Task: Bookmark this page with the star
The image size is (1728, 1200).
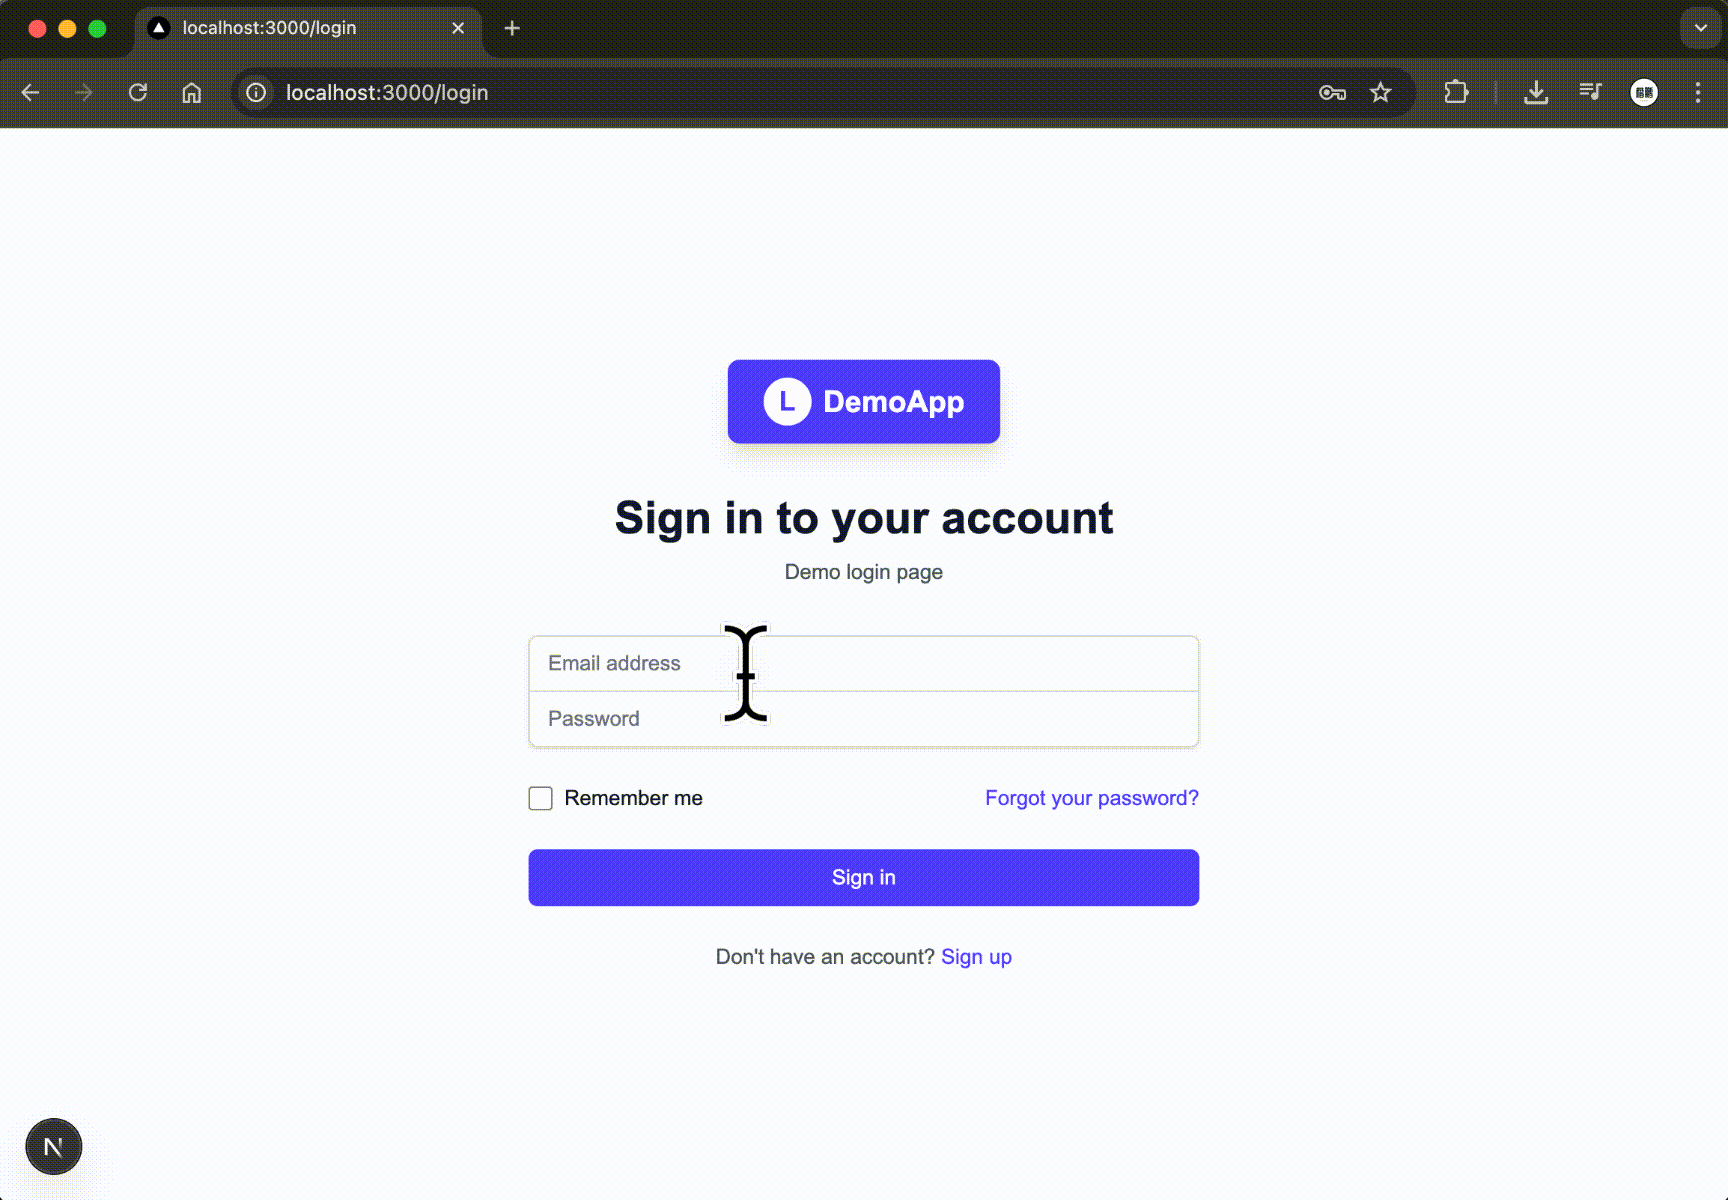Action: click(x=1381, y=93)
